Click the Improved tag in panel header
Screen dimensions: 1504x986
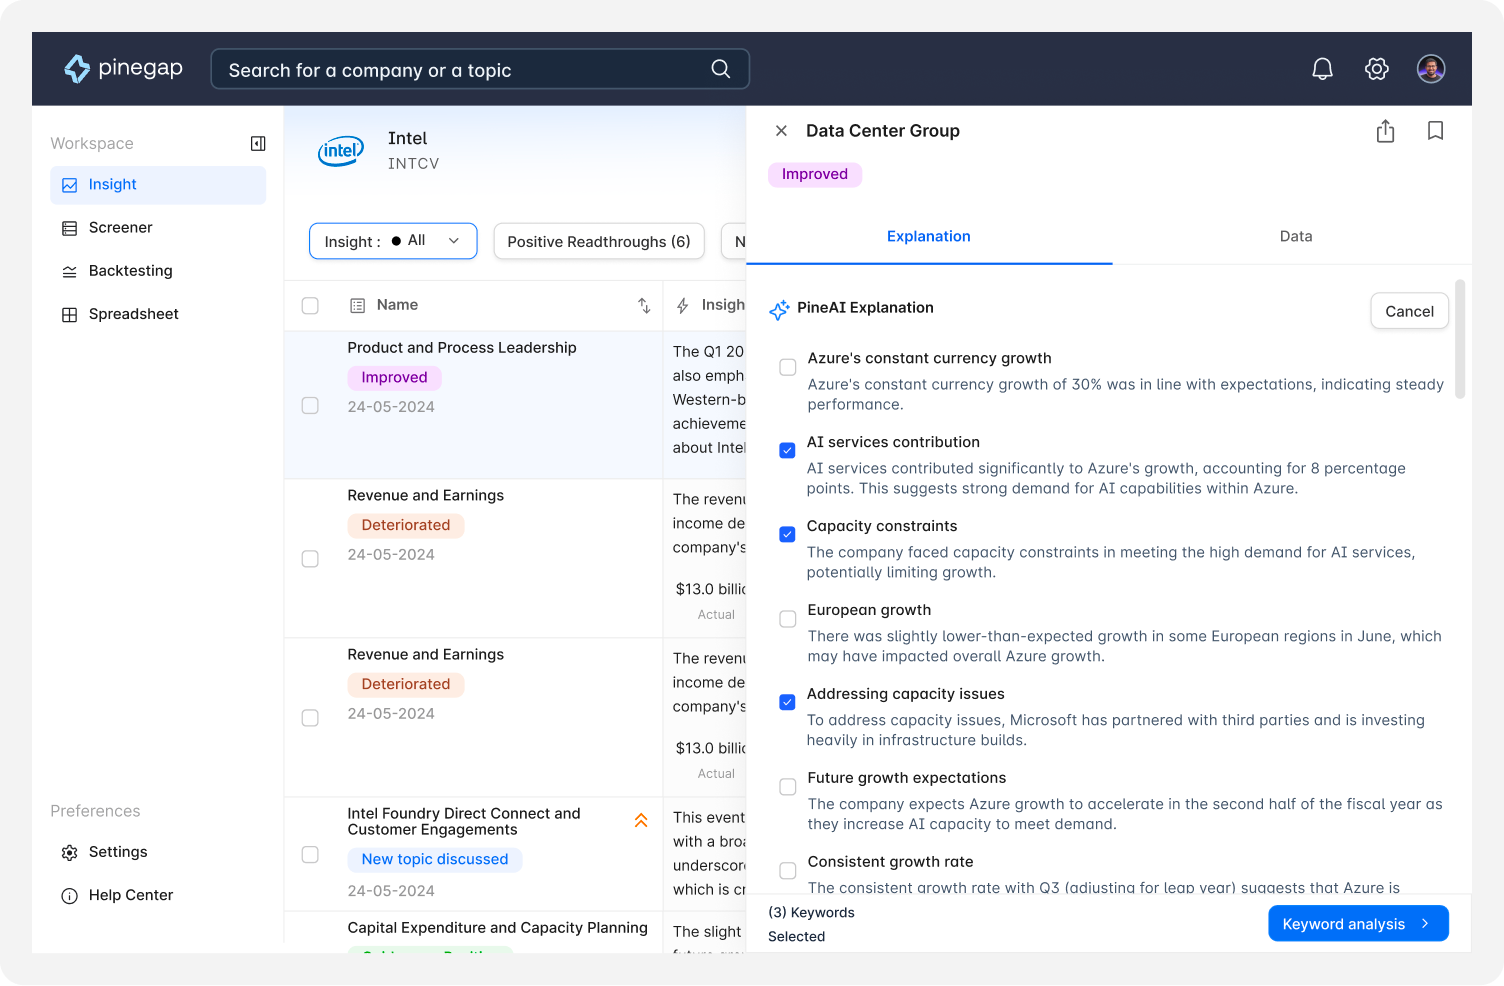[815, 174]
